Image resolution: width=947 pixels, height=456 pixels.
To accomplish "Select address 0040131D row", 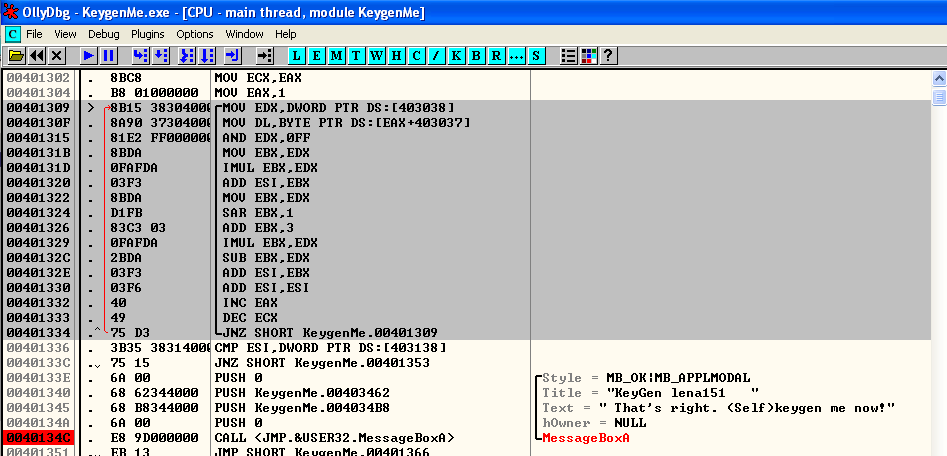I will click(x=37, y=168).
